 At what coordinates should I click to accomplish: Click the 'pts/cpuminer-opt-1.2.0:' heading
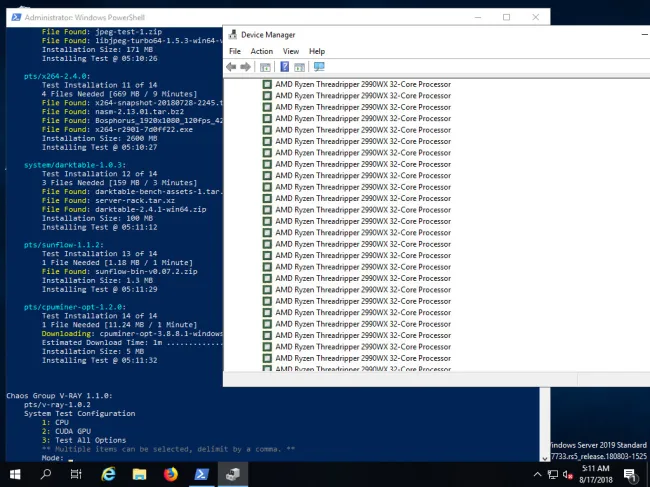click(x=75, y=307)
